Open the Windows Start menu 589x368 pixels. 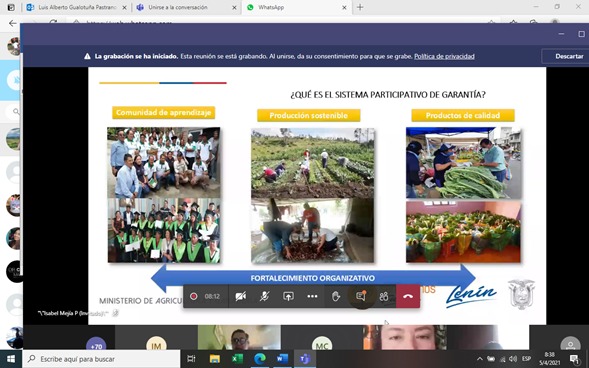tap(11, 359)
